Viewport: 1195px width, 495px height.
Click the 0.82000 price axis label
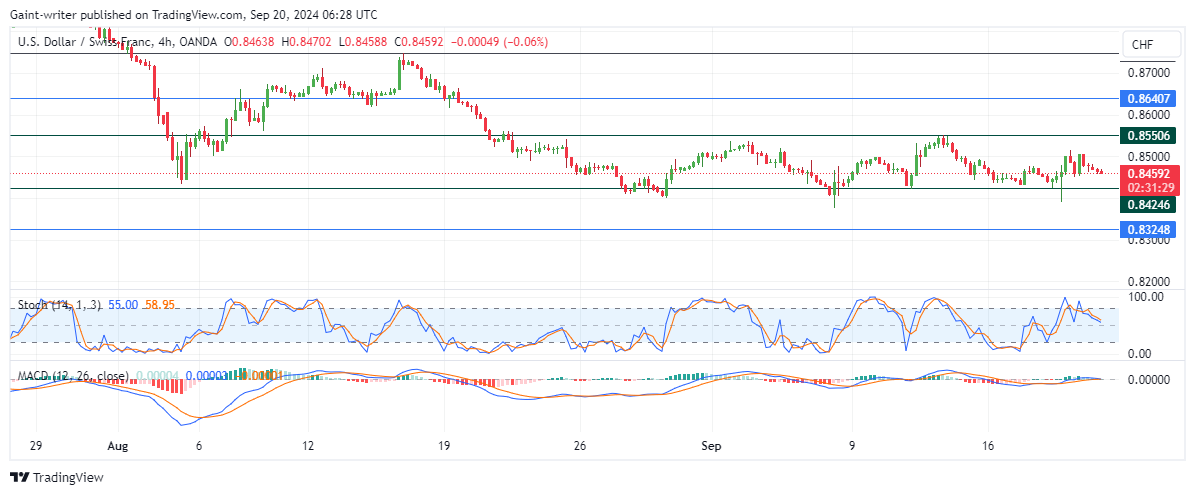(x=1147, y=282)
